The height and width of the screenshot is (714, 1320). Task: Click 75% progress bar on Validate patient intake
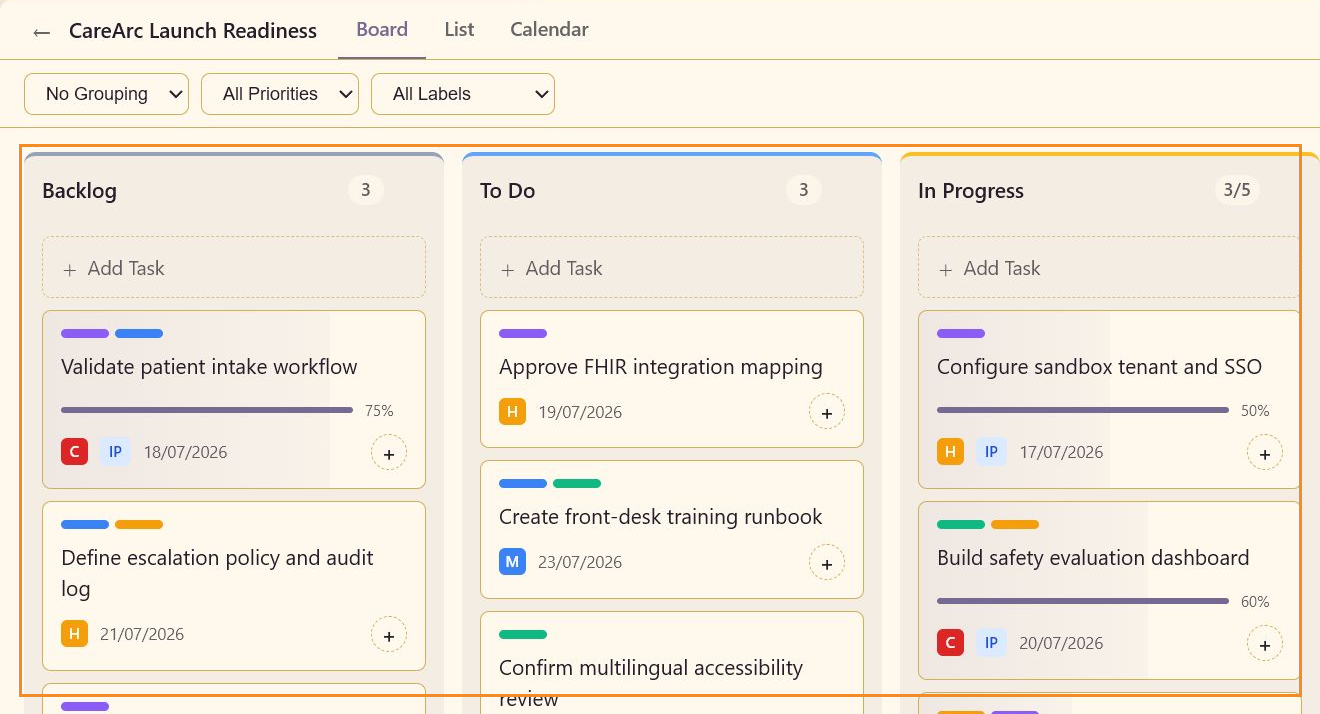point(207,410)
